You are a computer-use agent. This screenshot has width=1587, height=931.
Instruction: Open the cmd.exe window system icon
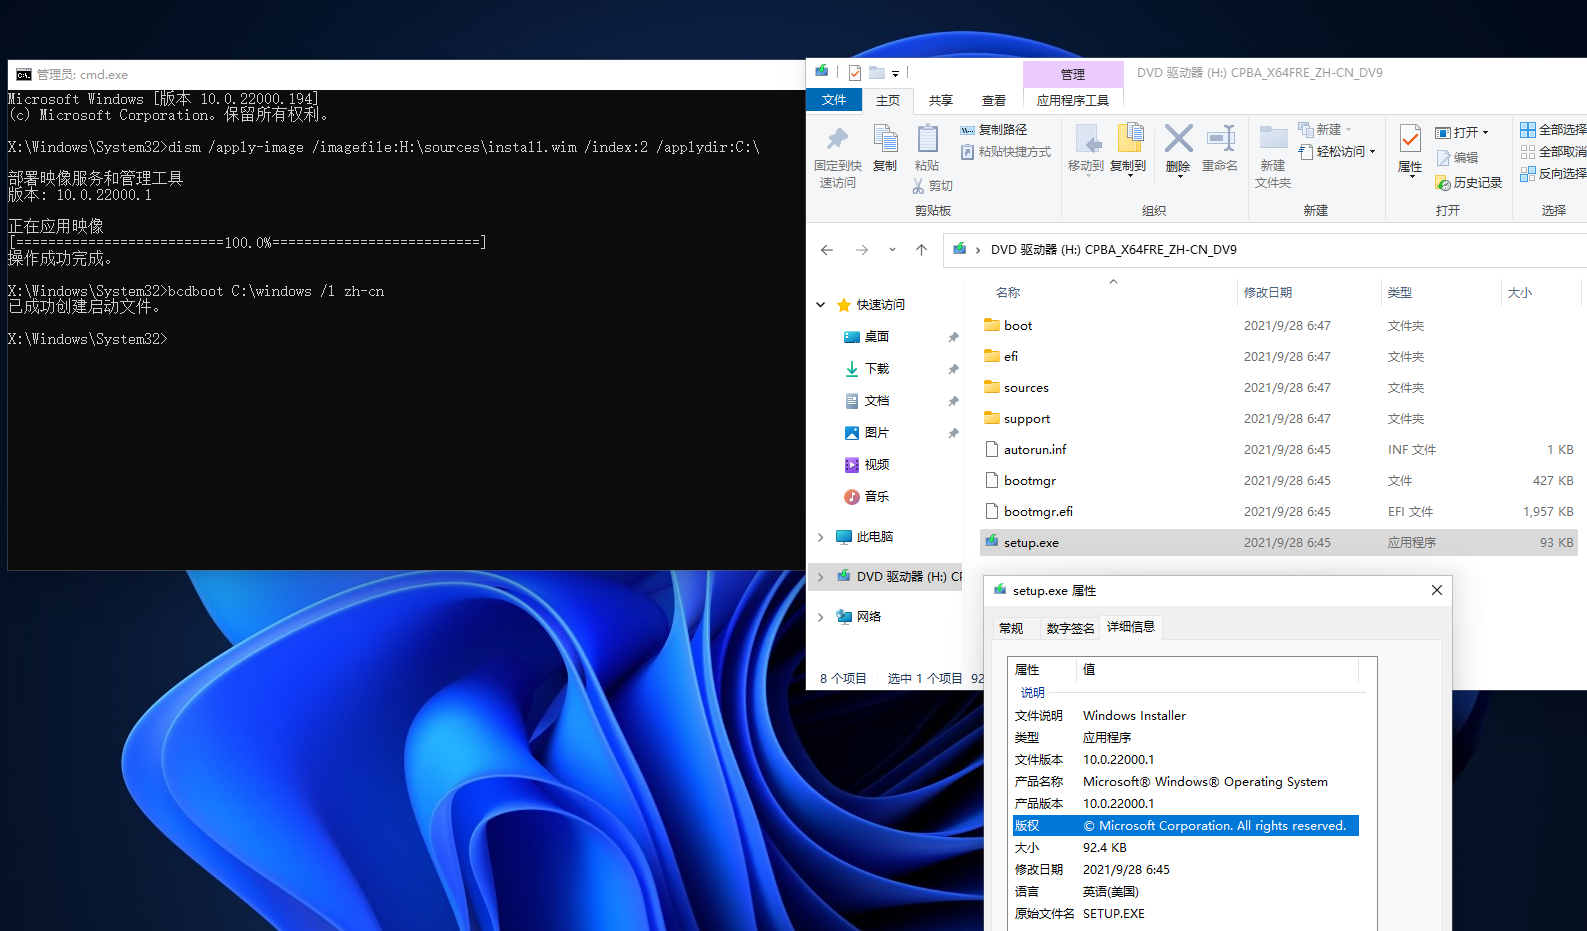tap(23, 75)
